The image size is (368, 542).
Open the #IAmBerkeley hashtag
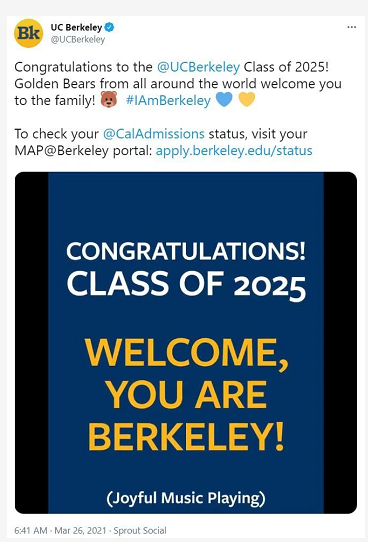(x=168, y=101)
